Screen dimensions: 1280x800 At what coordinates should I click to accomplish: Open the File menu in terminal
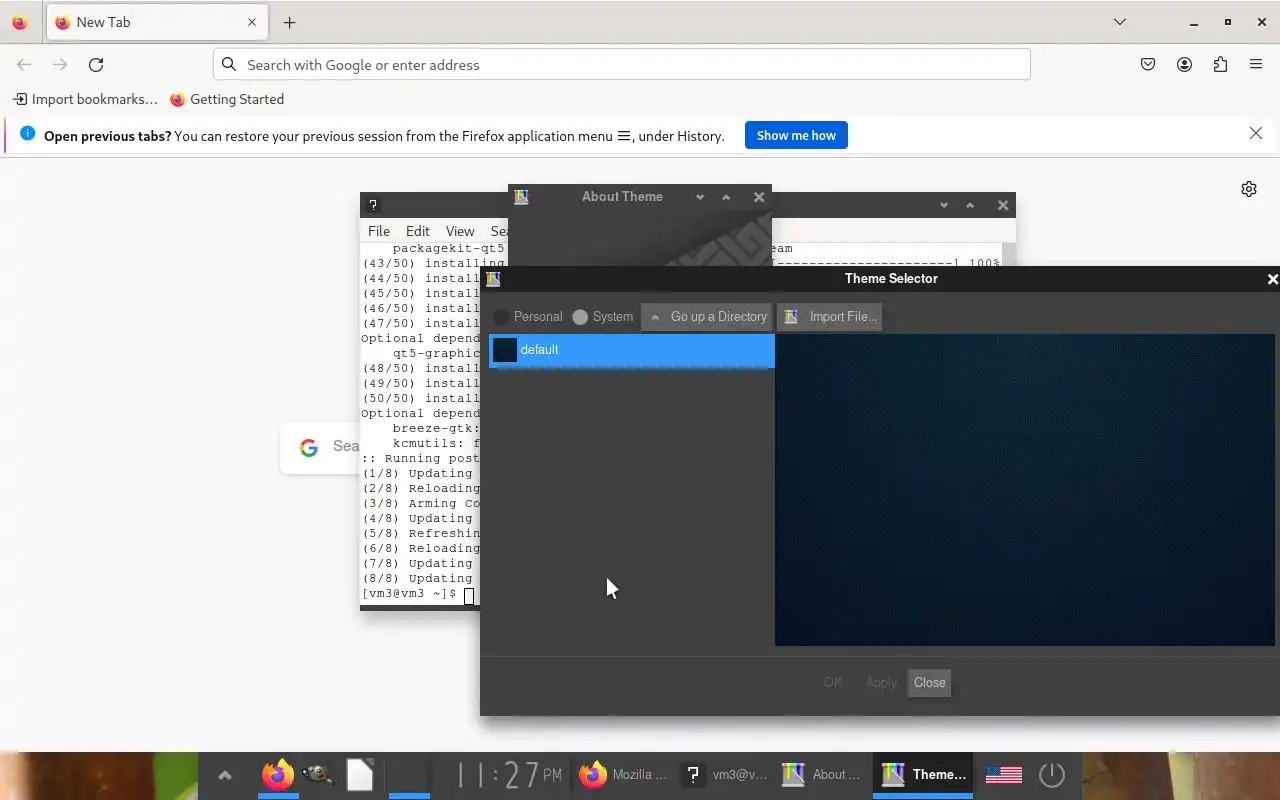(x=379, y=231)
